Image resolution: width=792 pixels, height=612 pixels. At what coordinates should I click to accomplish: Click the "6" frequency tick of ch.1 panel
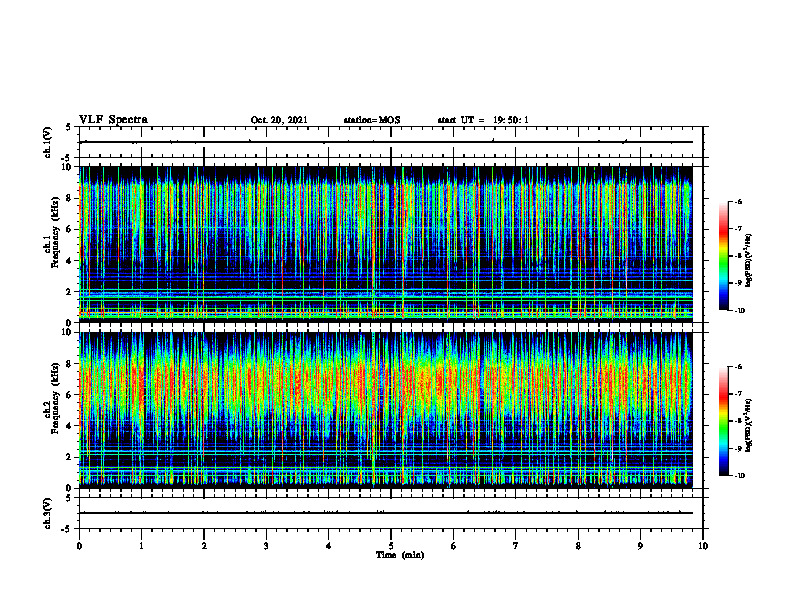70,229
